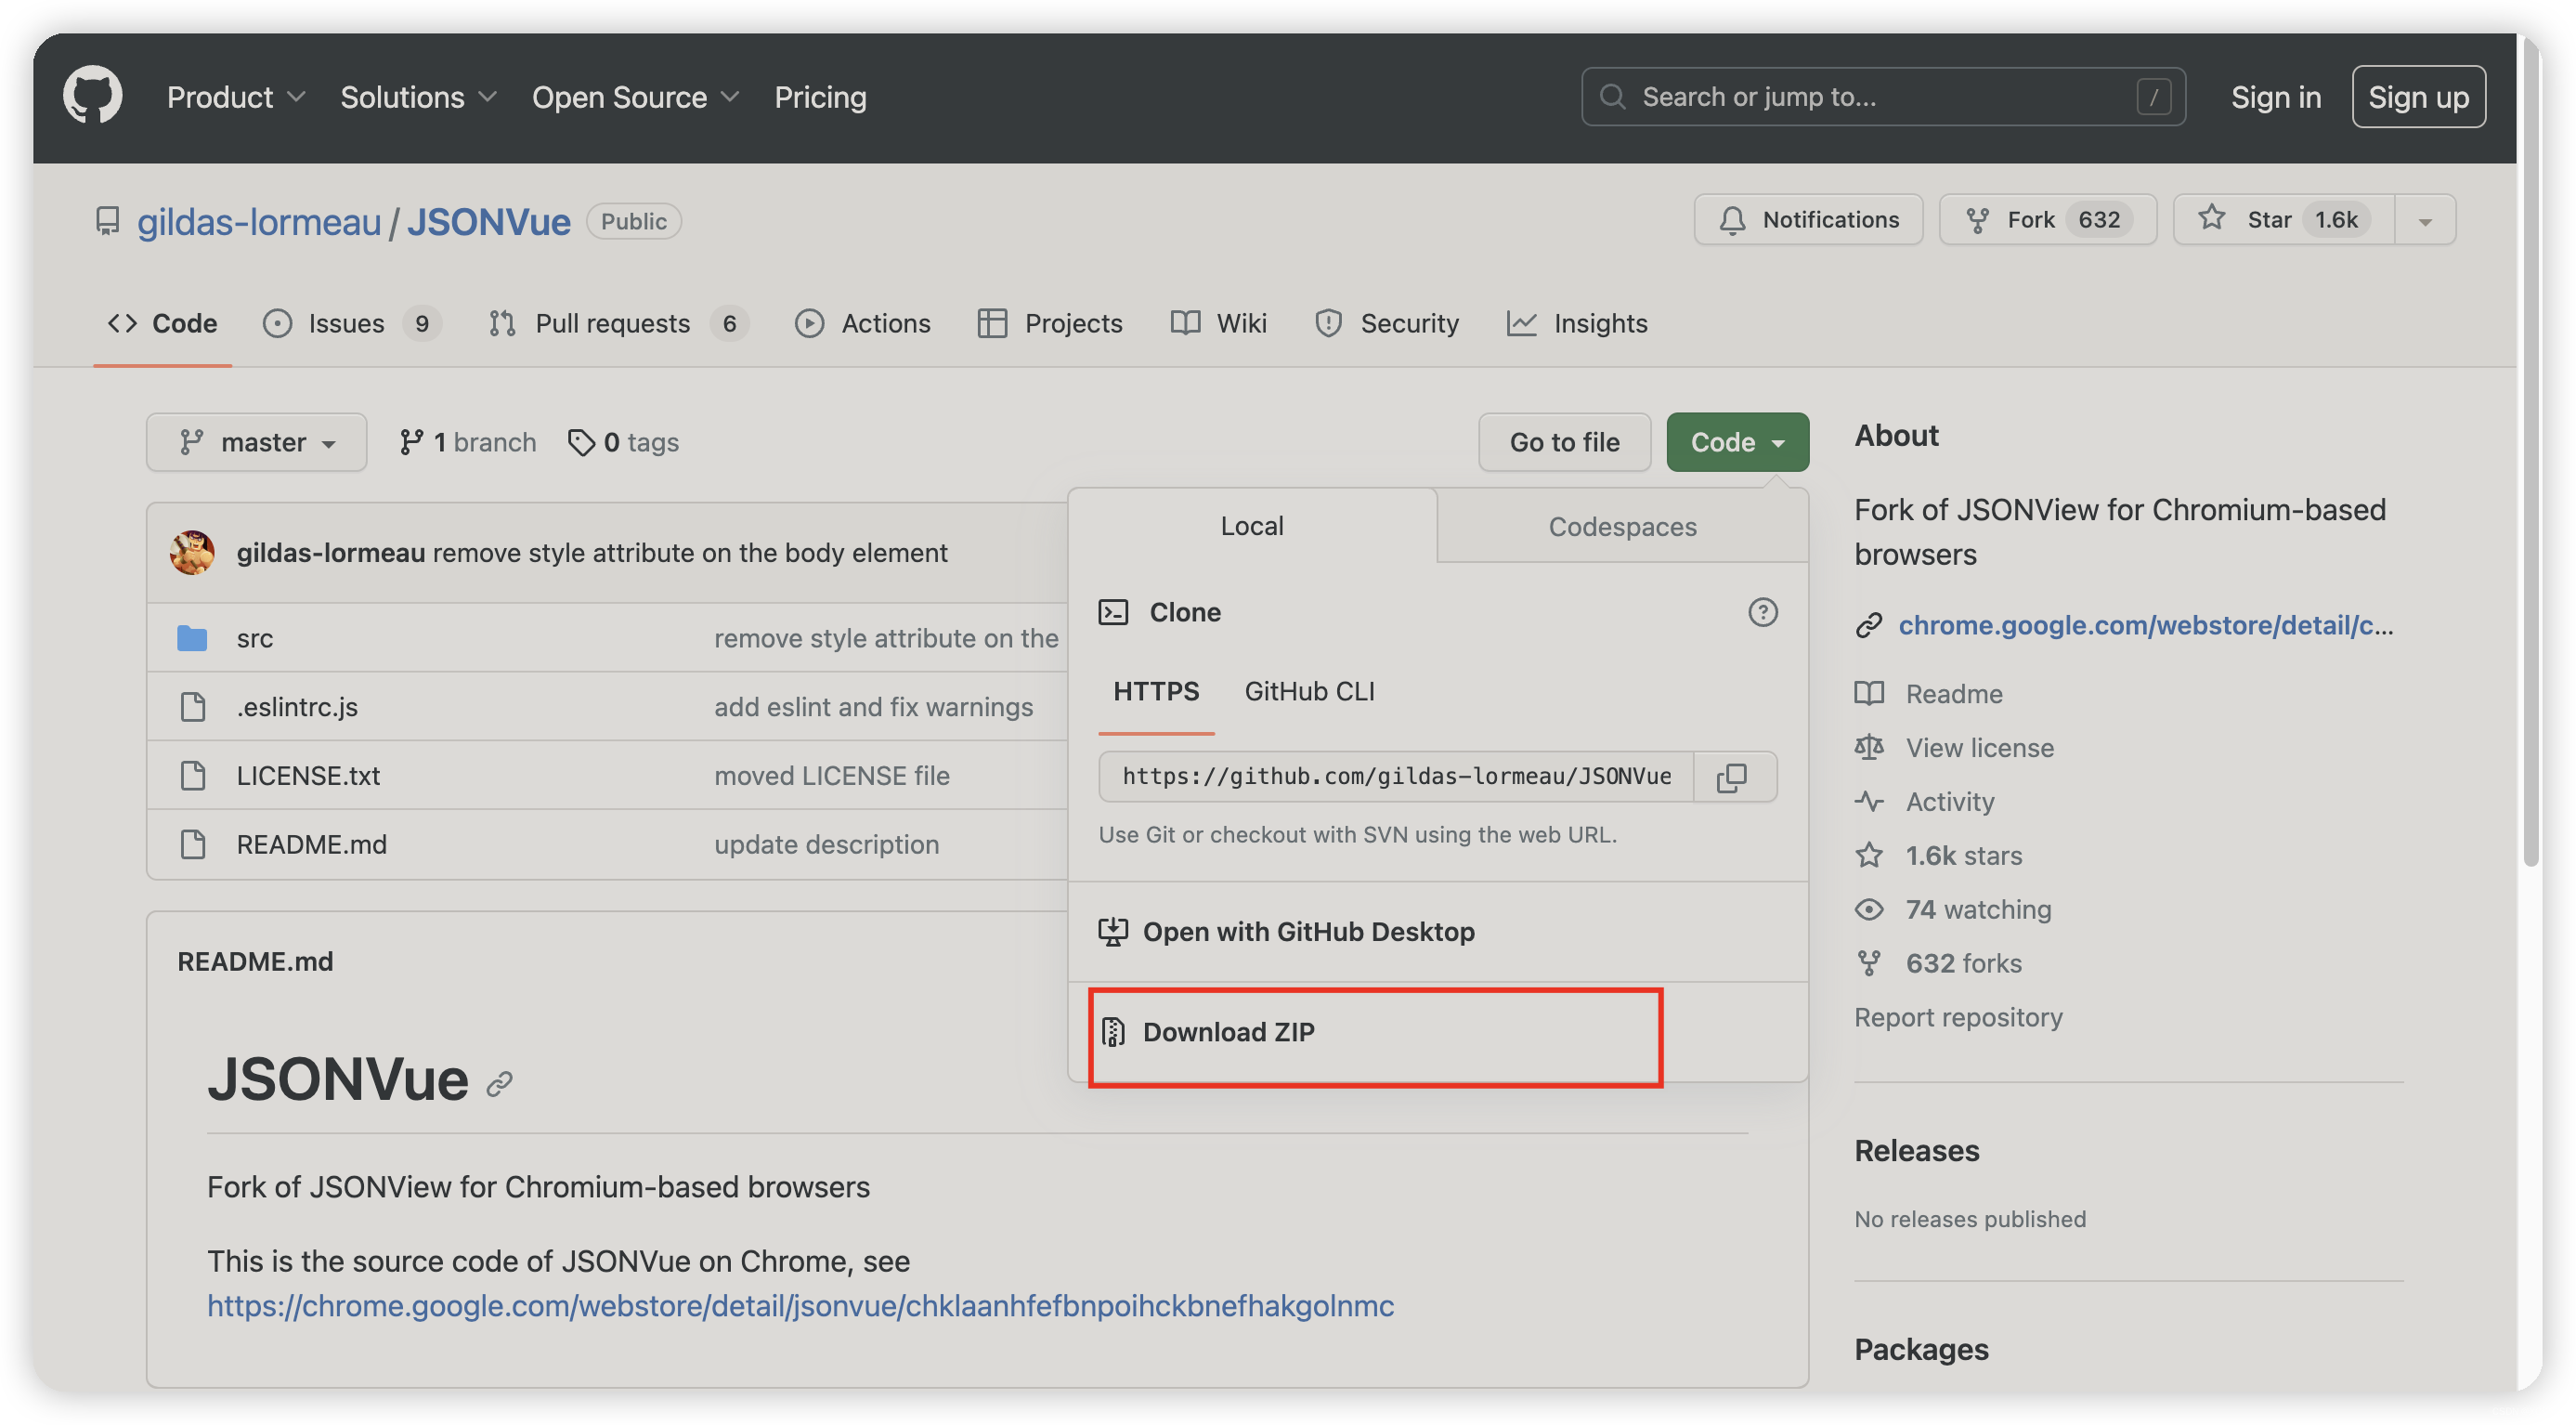Click the Clone help question-mark icon
Screen dimensions: 2576x1425
[x=1762, y=612]
